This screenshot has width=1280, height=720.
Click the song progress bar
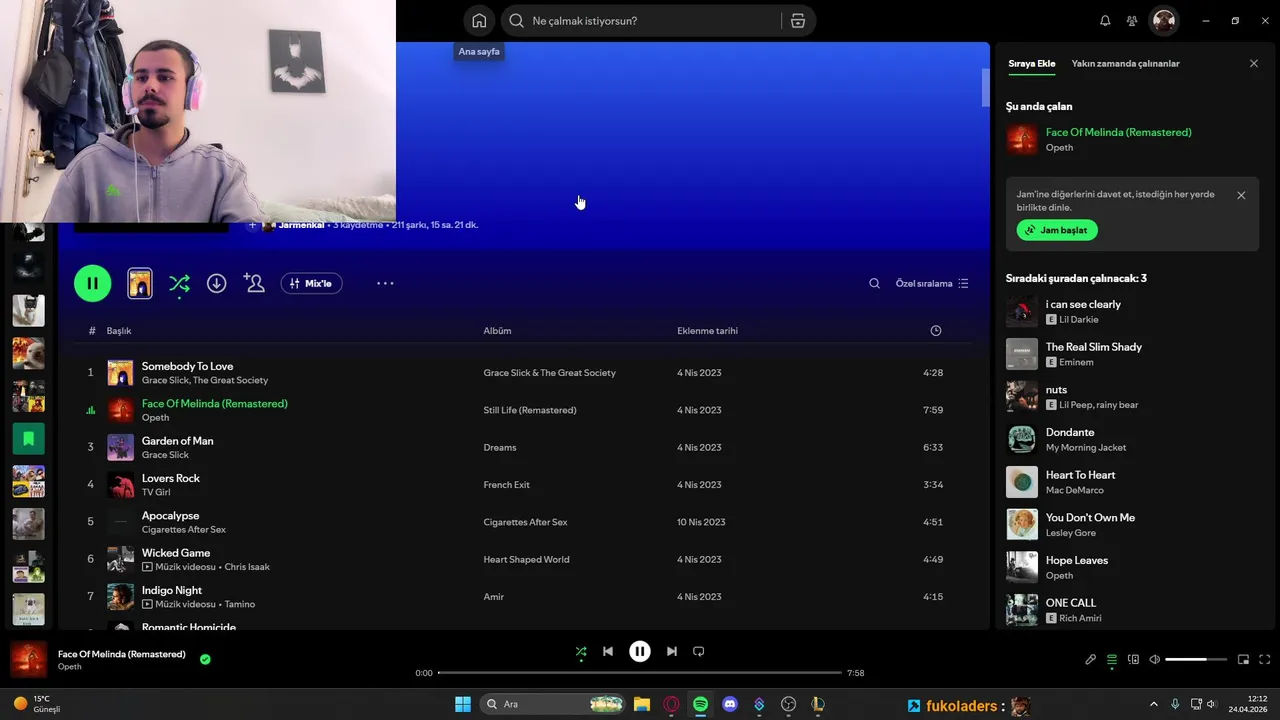coord(640,673)
